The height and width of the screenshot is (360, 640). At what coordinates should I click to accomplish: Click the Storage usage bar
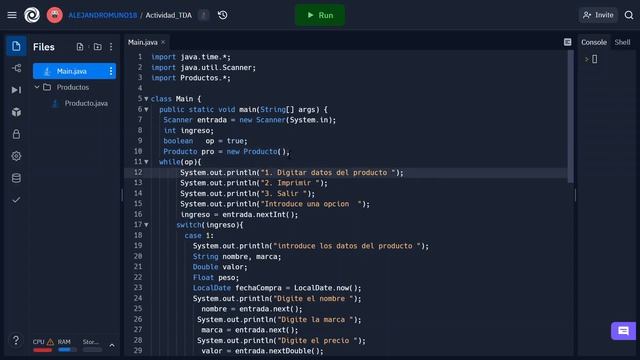92,350
